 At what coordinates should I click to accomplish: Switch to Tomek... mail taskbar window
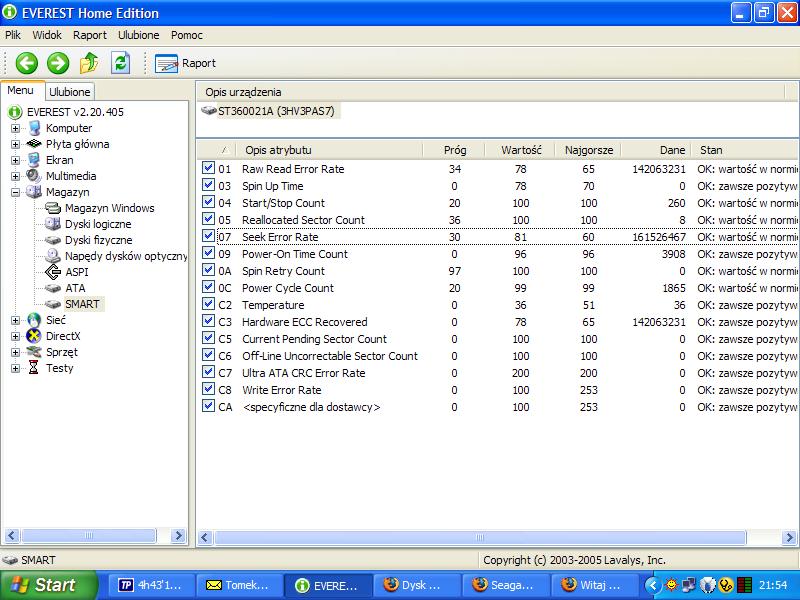click(238, 585)
